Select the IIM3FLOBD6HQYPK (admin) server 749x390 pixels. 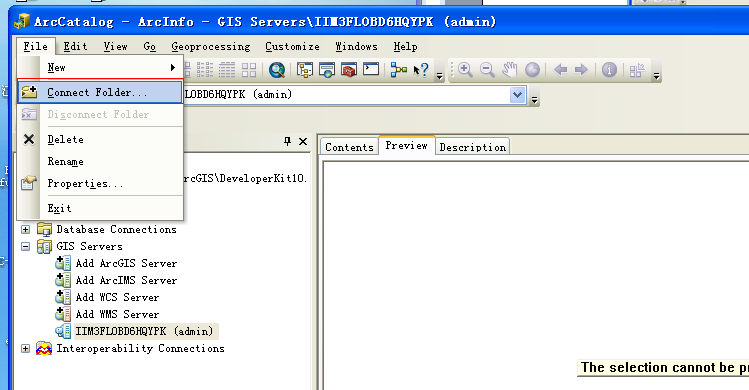tap(144, 331)
